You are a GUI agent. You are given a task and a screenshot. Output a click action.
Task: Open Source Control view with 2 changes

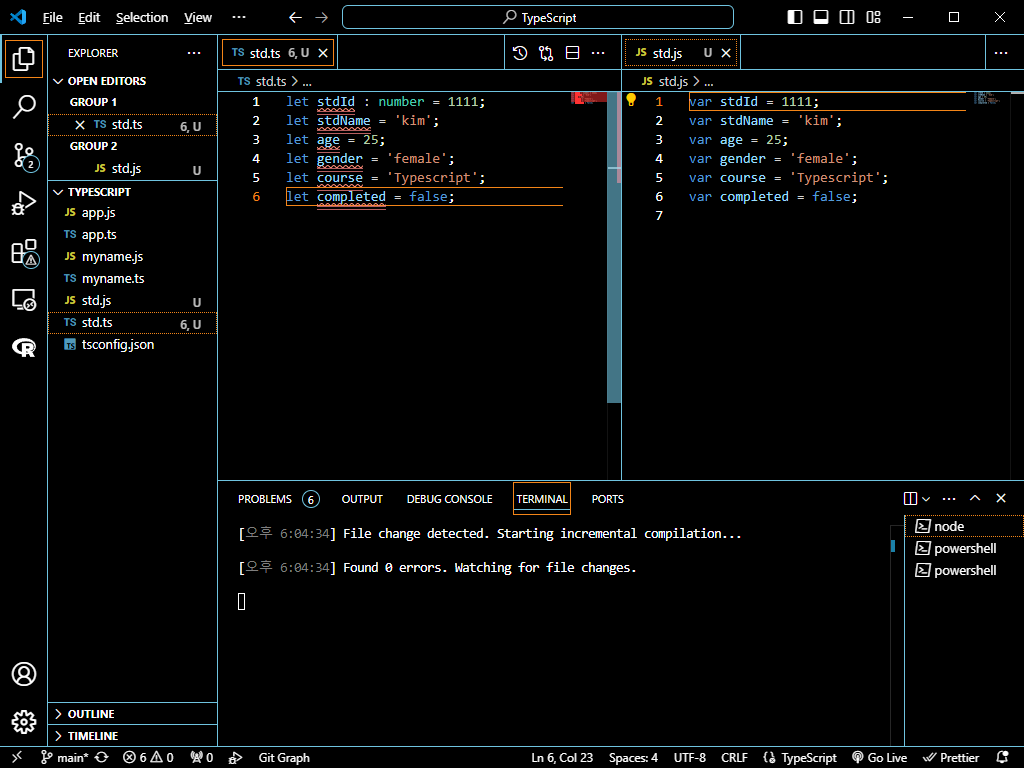point(24,156)
